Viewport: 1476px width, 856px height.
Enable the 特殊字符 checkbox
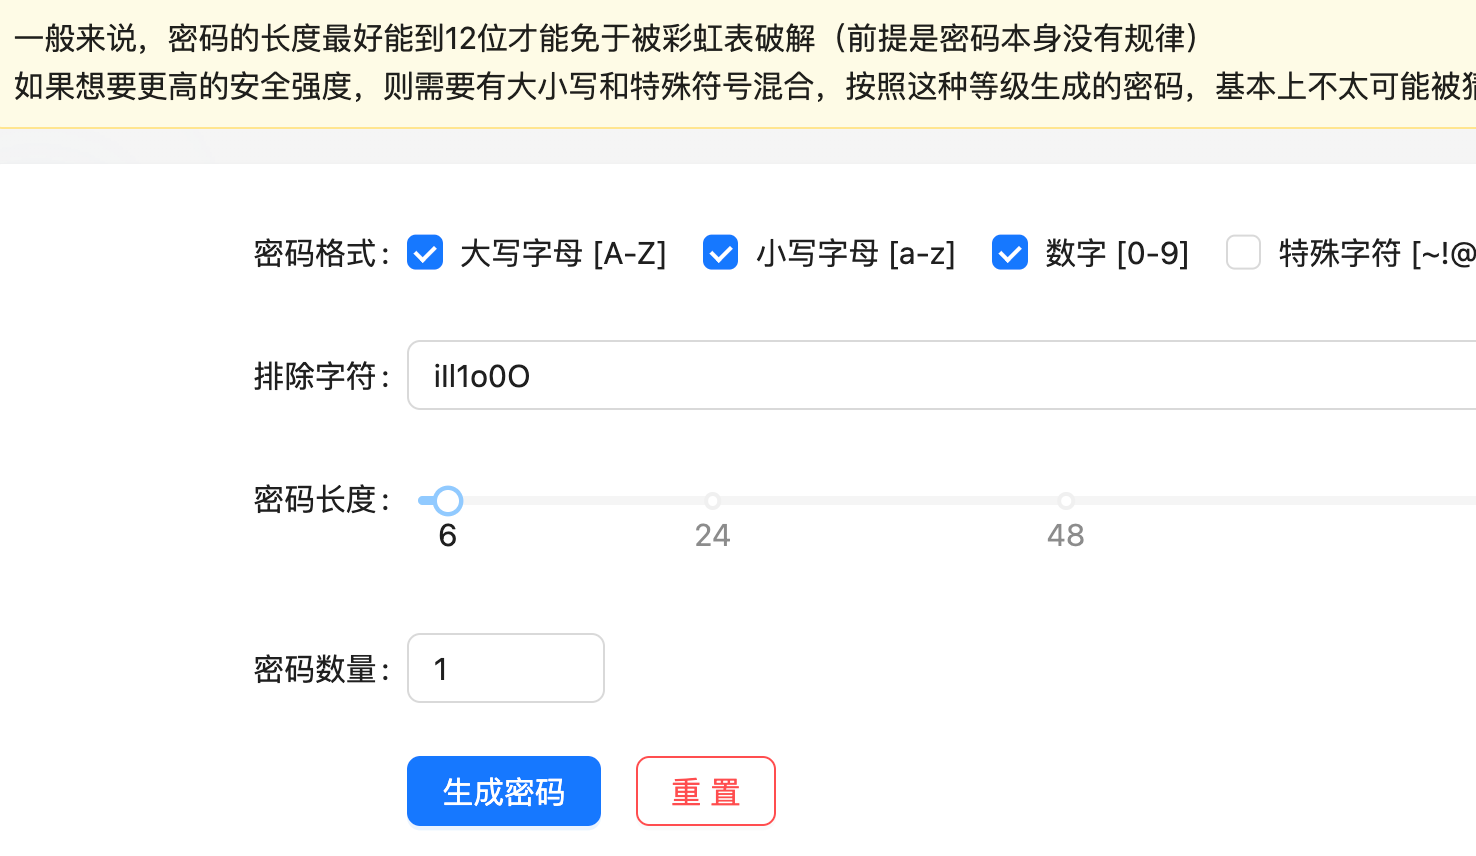pos(1243,253)
